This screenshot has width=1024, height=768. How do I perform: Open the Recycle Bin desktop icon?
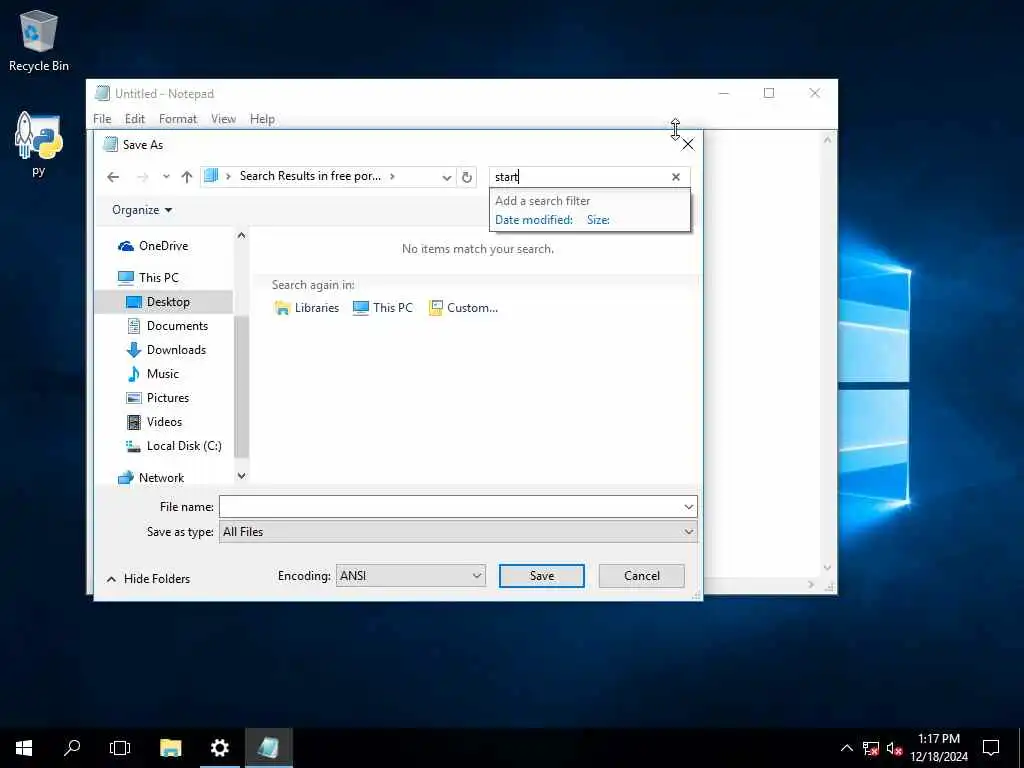click(x=39, y=40)
